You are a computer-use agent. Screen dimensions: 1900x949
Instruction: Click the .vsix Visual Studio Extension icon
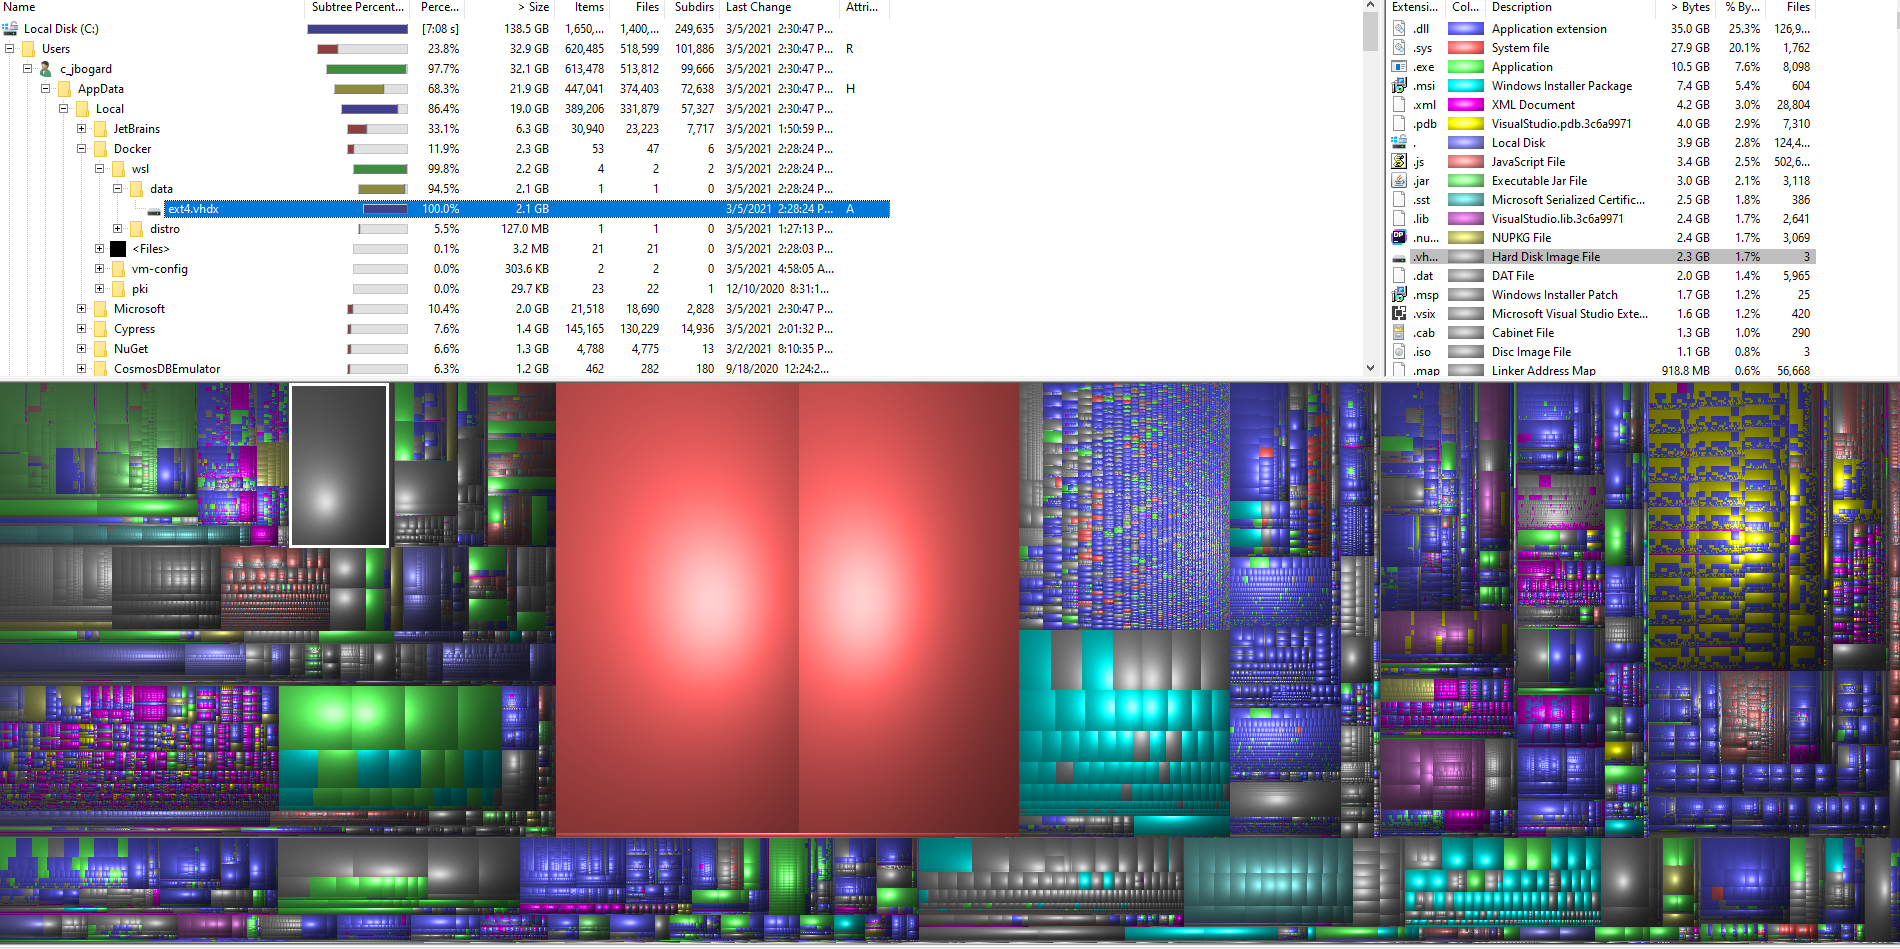[x=1400, y=314]
